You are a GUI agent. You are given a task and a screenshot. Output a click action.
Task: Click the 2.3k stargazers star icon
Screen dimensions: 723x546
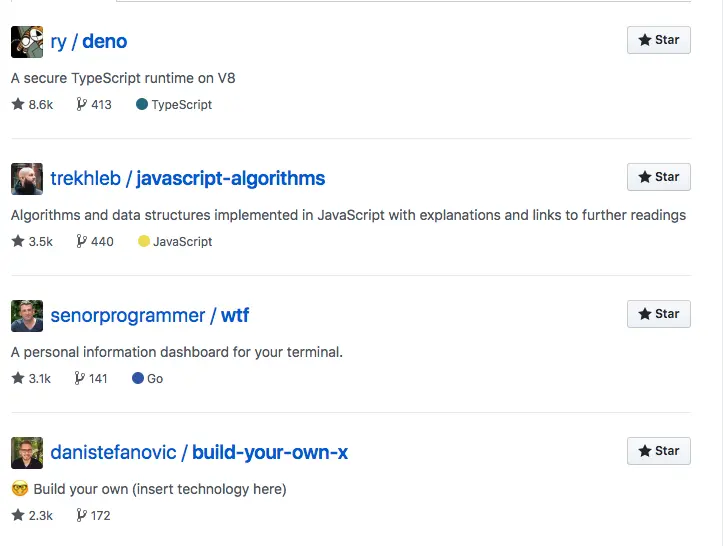(x=17, y=515)
